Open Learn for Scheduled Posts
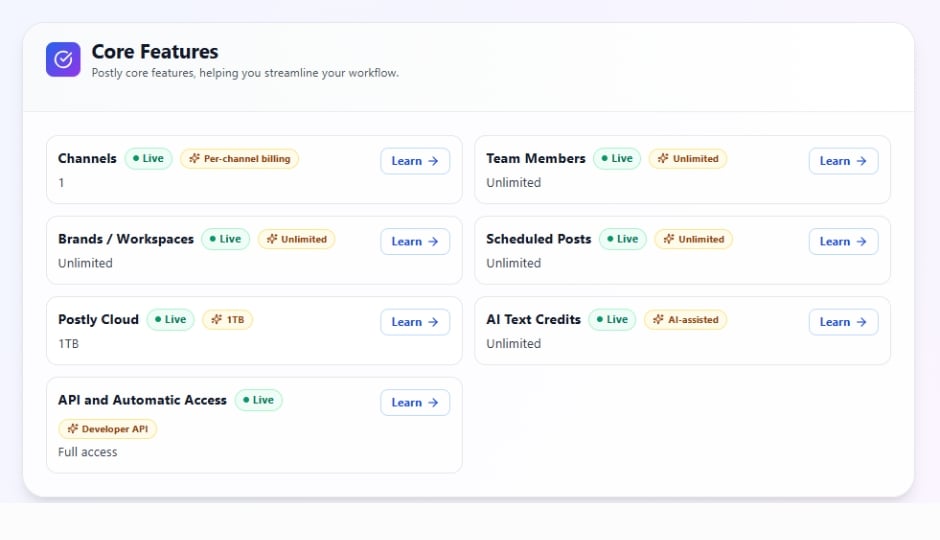Screen dimensions: 940x540 coord(843,242)
